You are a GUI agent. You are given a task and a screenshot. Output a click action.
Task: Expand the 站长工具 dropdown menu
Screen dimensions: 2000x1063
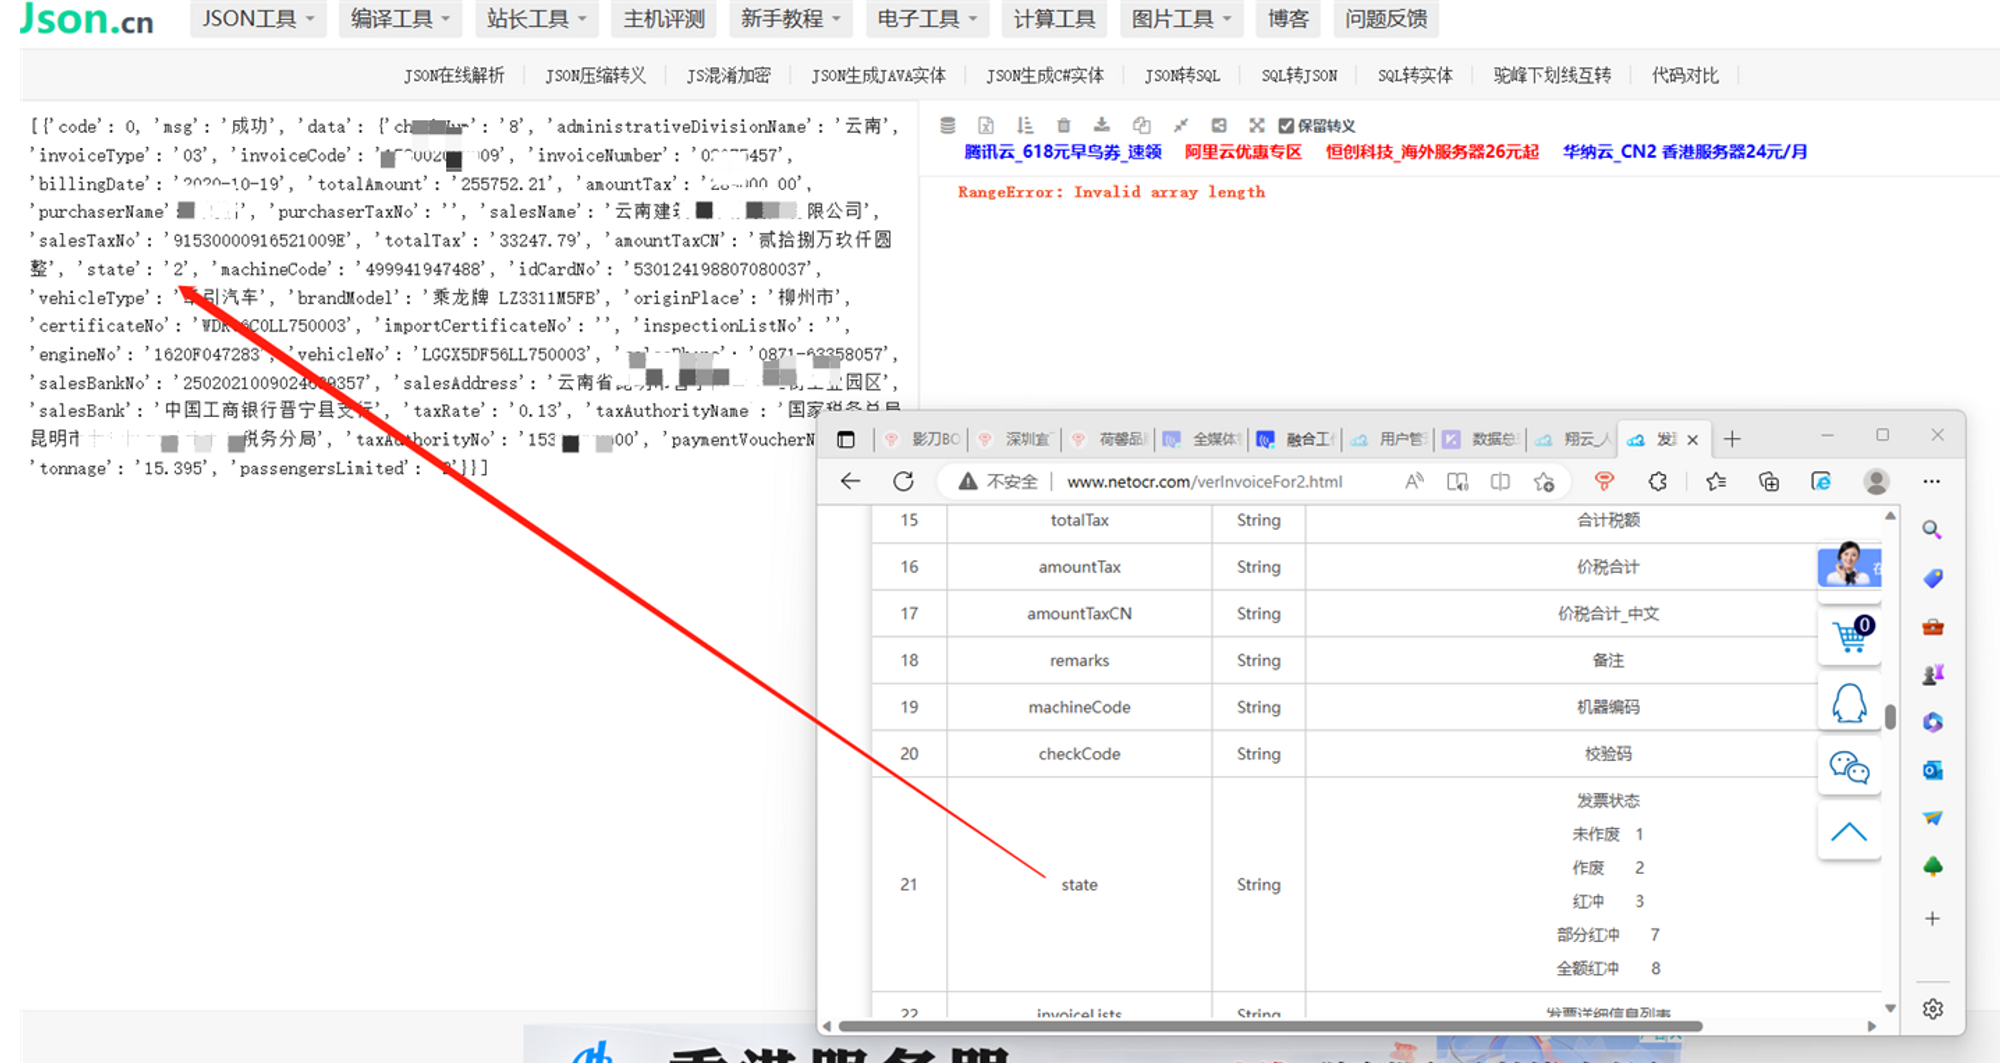pos(536,19)
